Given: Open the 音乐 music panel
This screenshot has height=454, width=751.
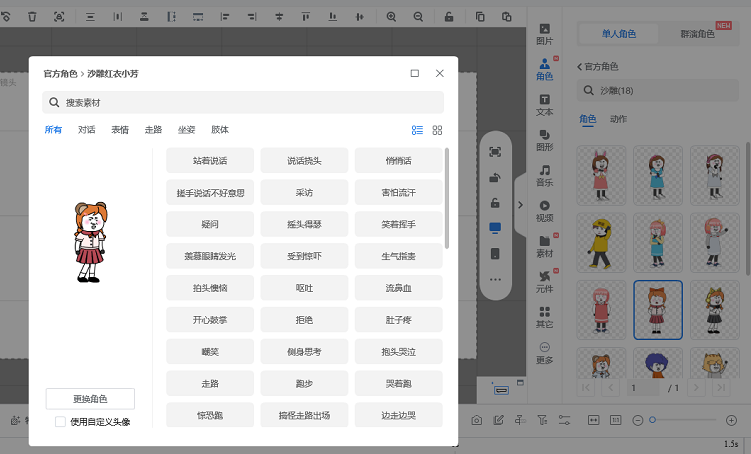Looking at the screenshot, I should click(545, 176).
